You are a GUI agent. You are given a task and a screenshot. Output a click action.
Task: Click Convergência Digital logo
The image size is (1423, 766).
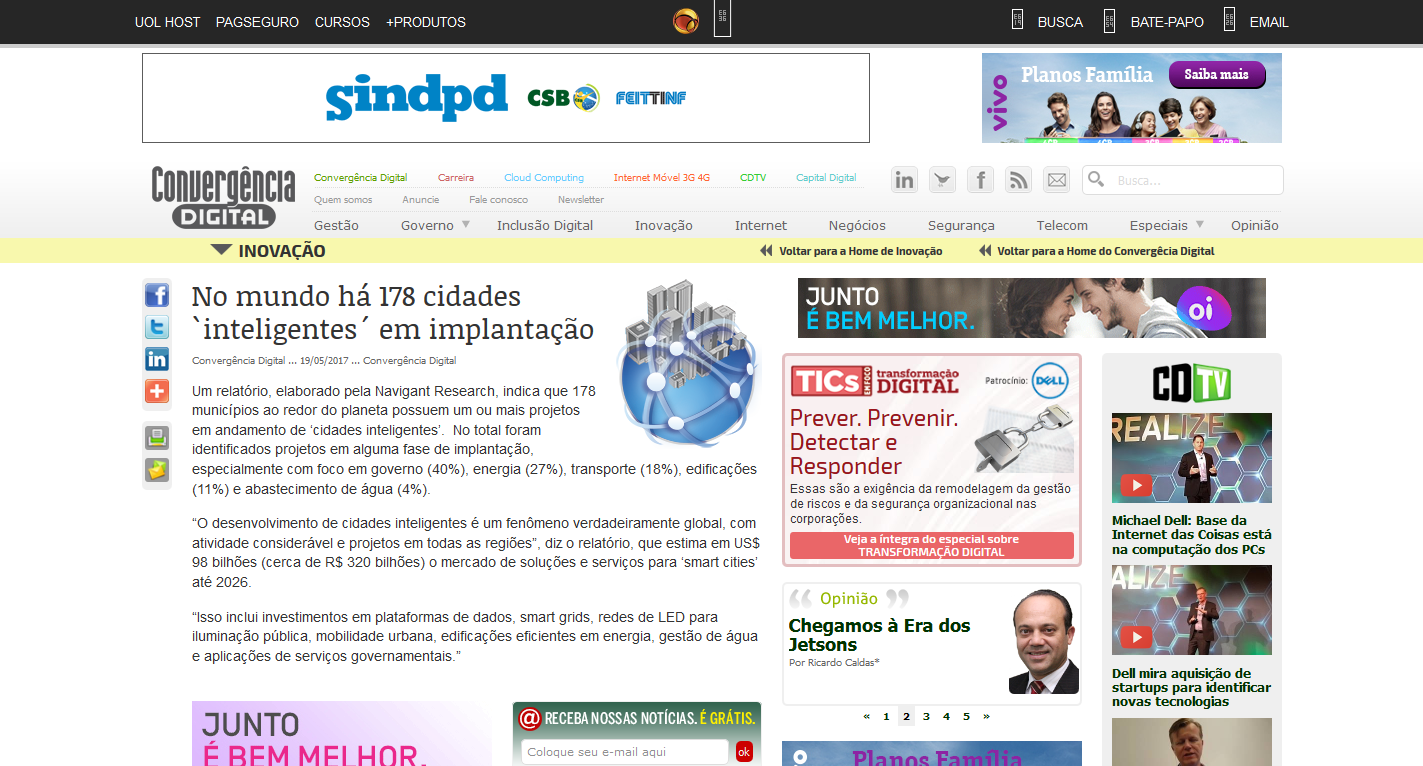(x=223, y=197)
